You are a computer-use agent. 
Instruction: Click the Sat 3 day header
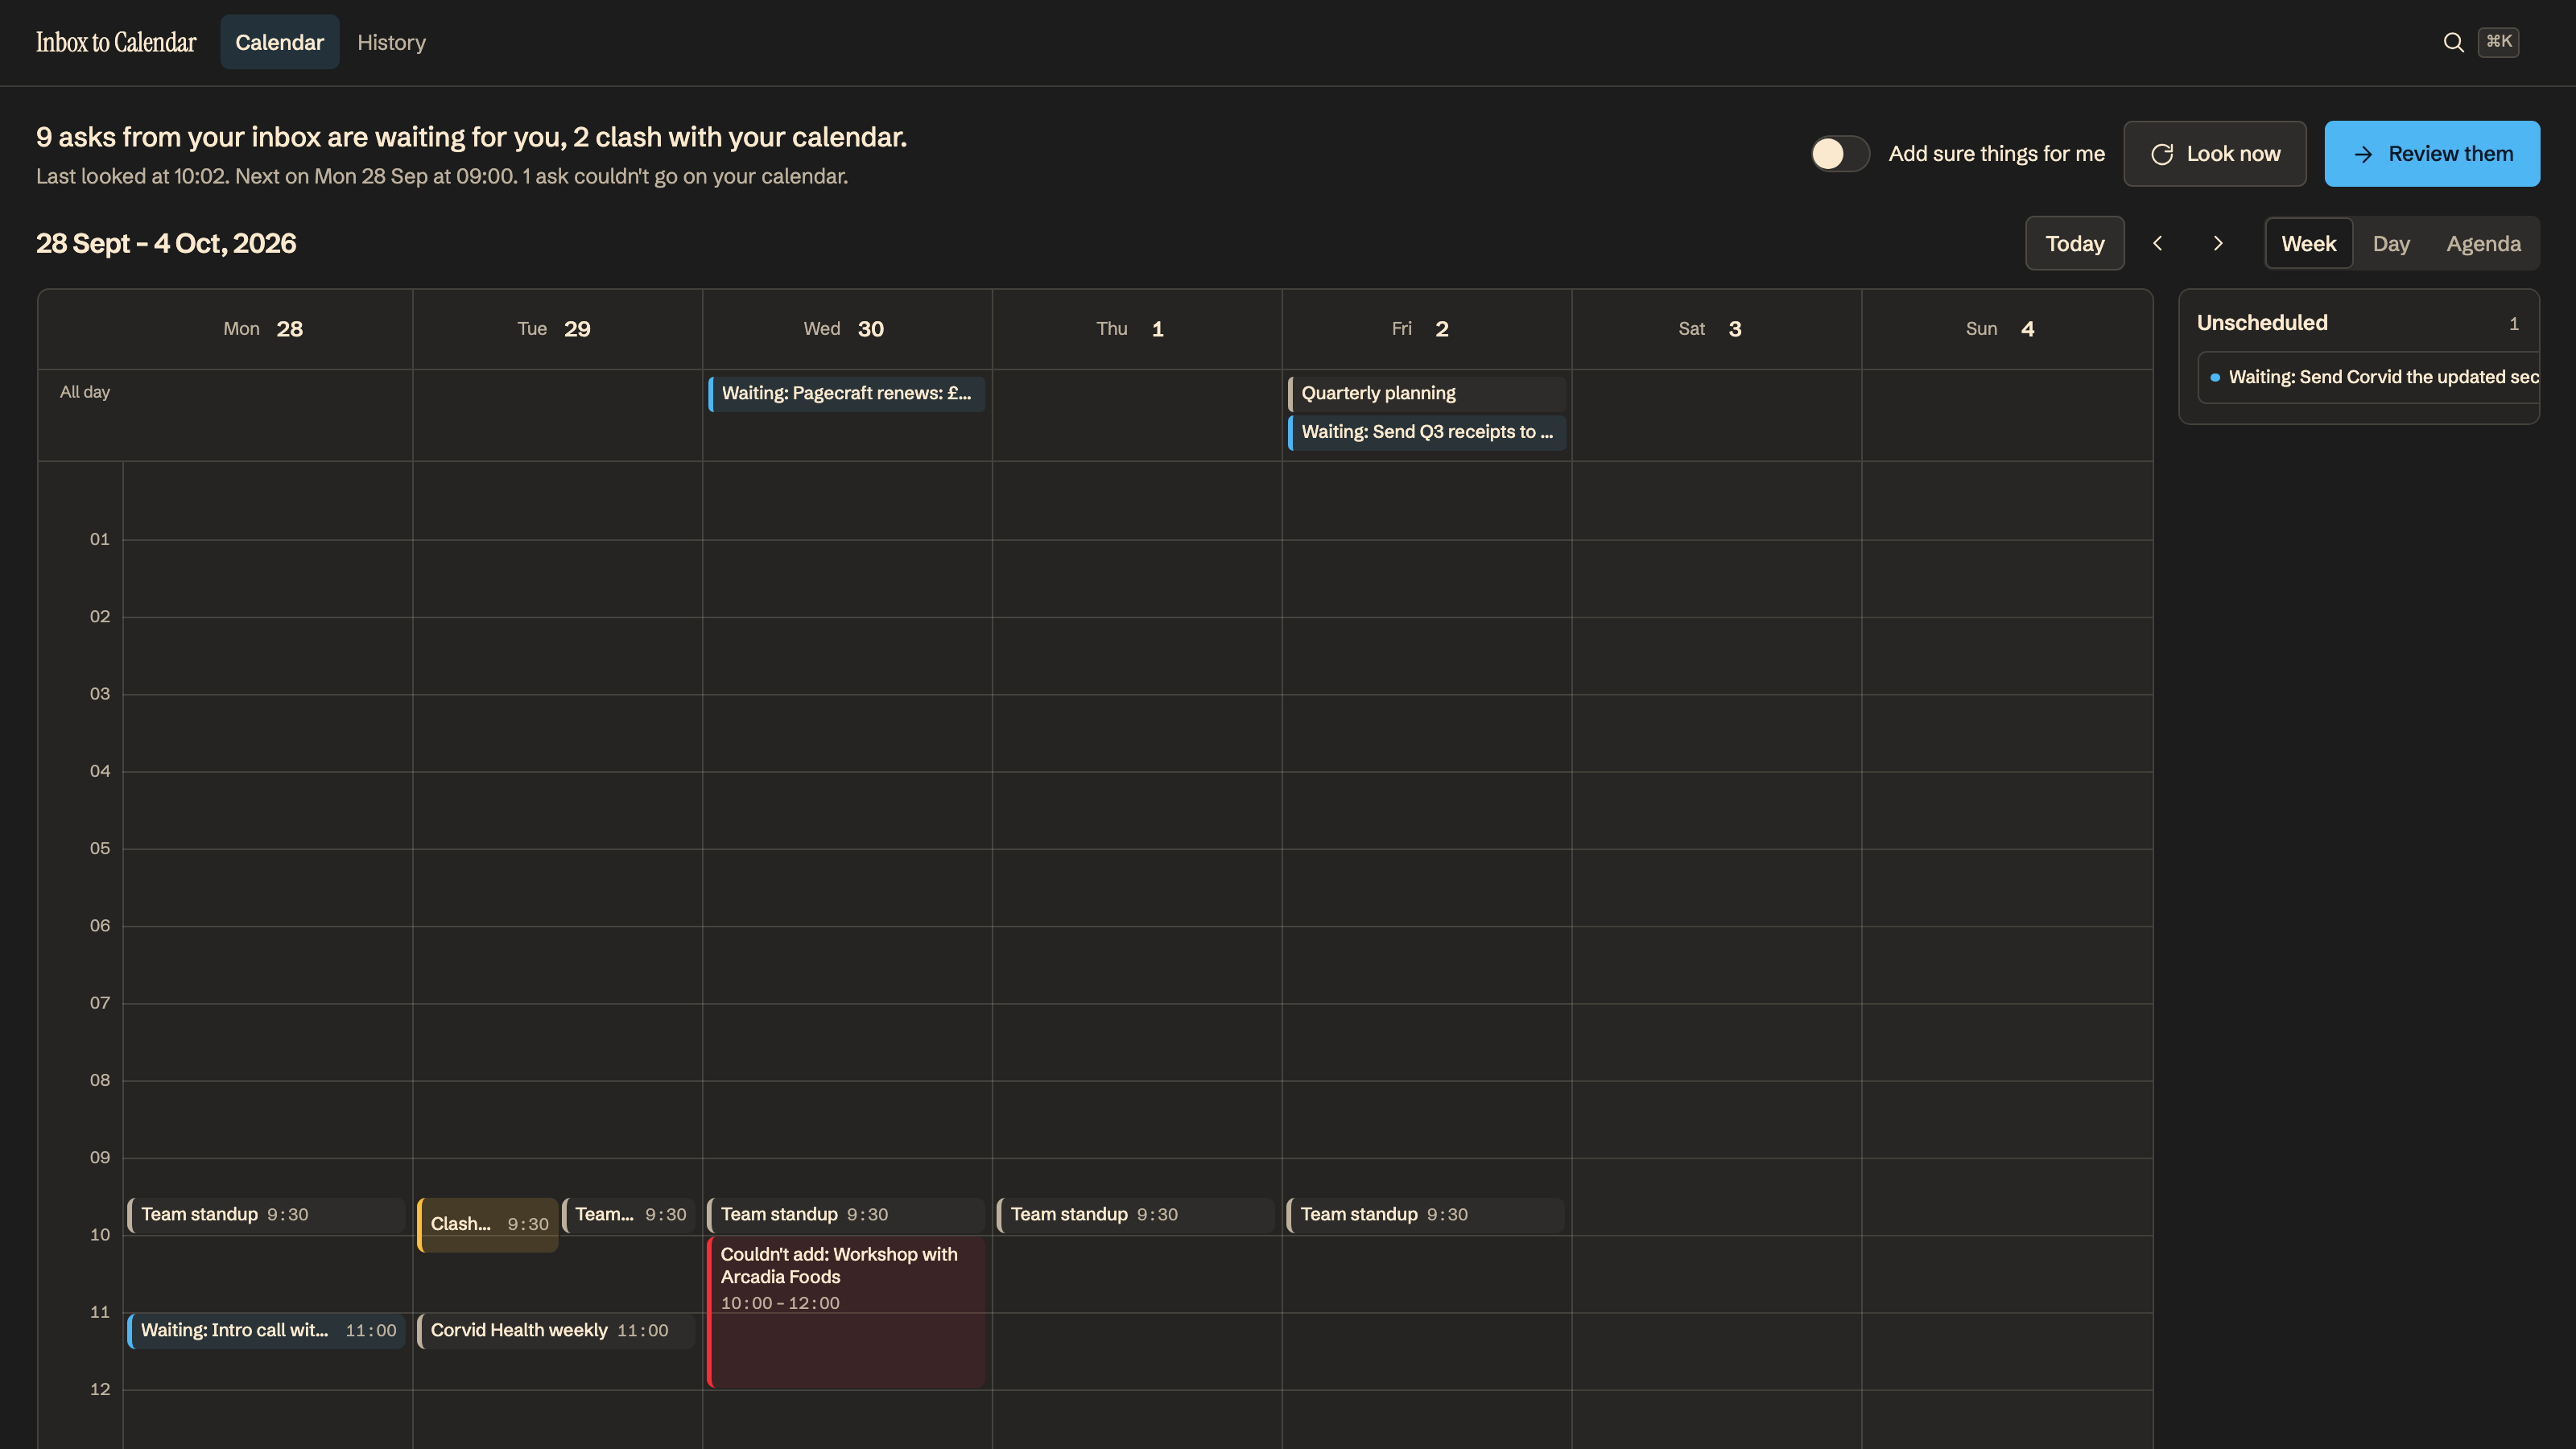coord(1710,329)
